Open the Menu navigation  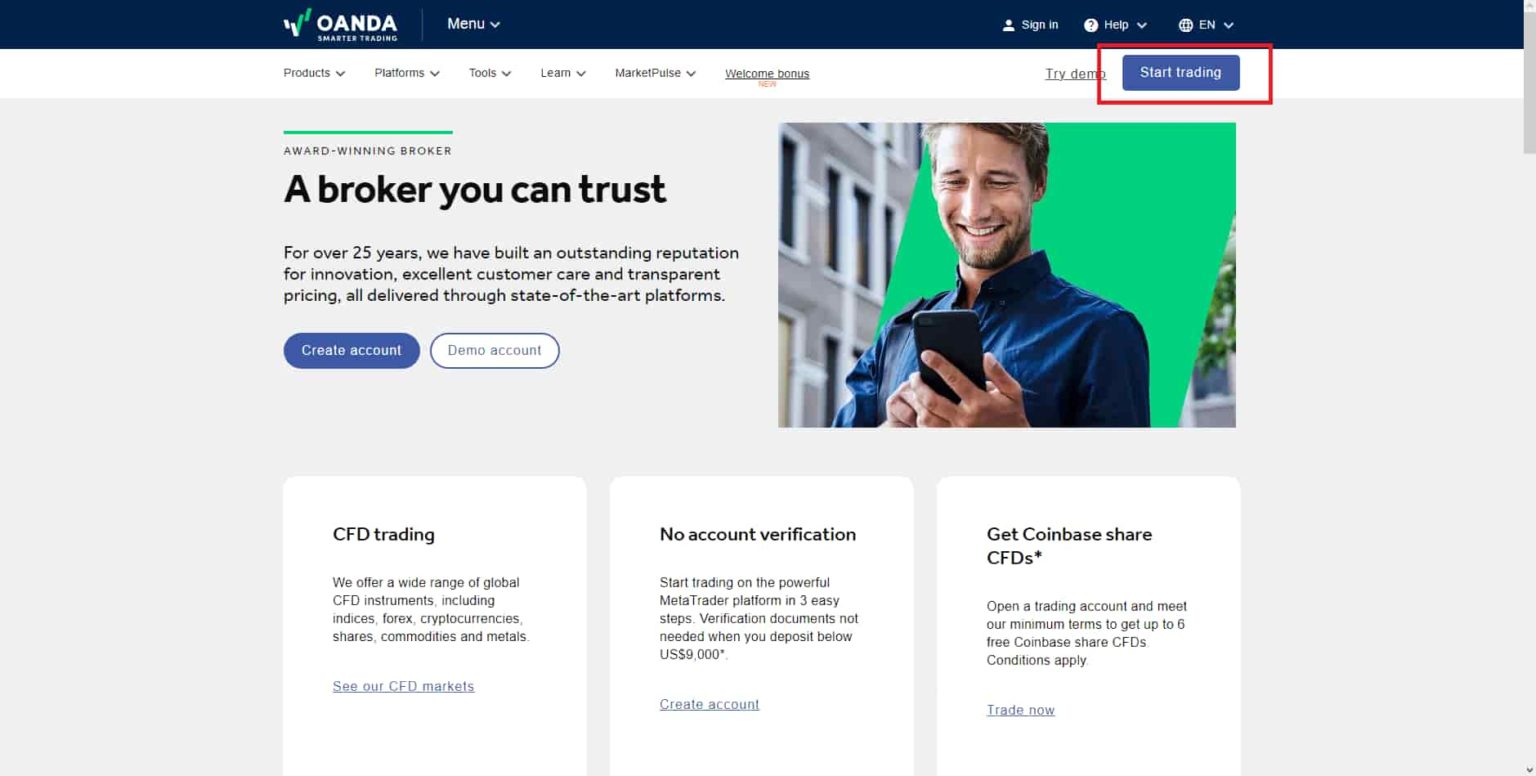point(472,23)
